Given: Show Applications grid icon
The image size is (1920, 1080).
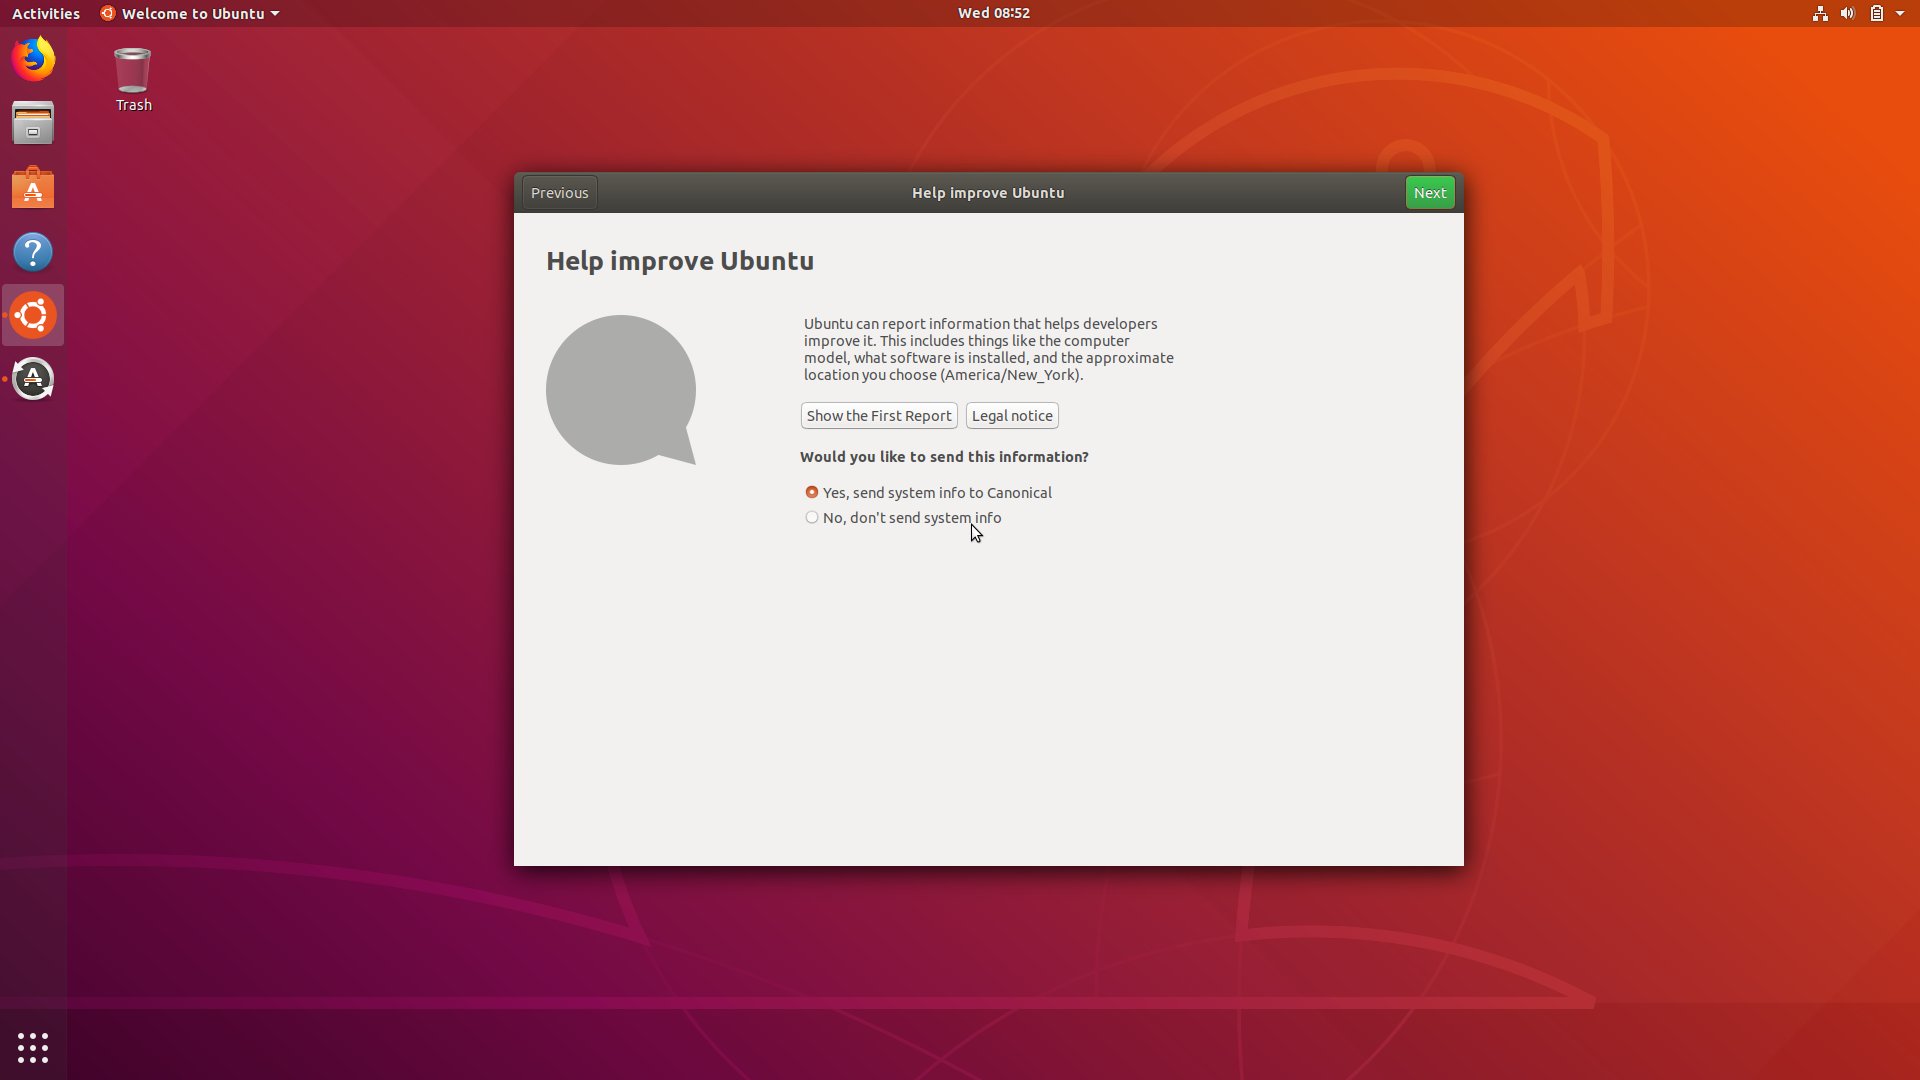Looking at the screenshot, I should pyautogui.click(x=33, y=1047).
